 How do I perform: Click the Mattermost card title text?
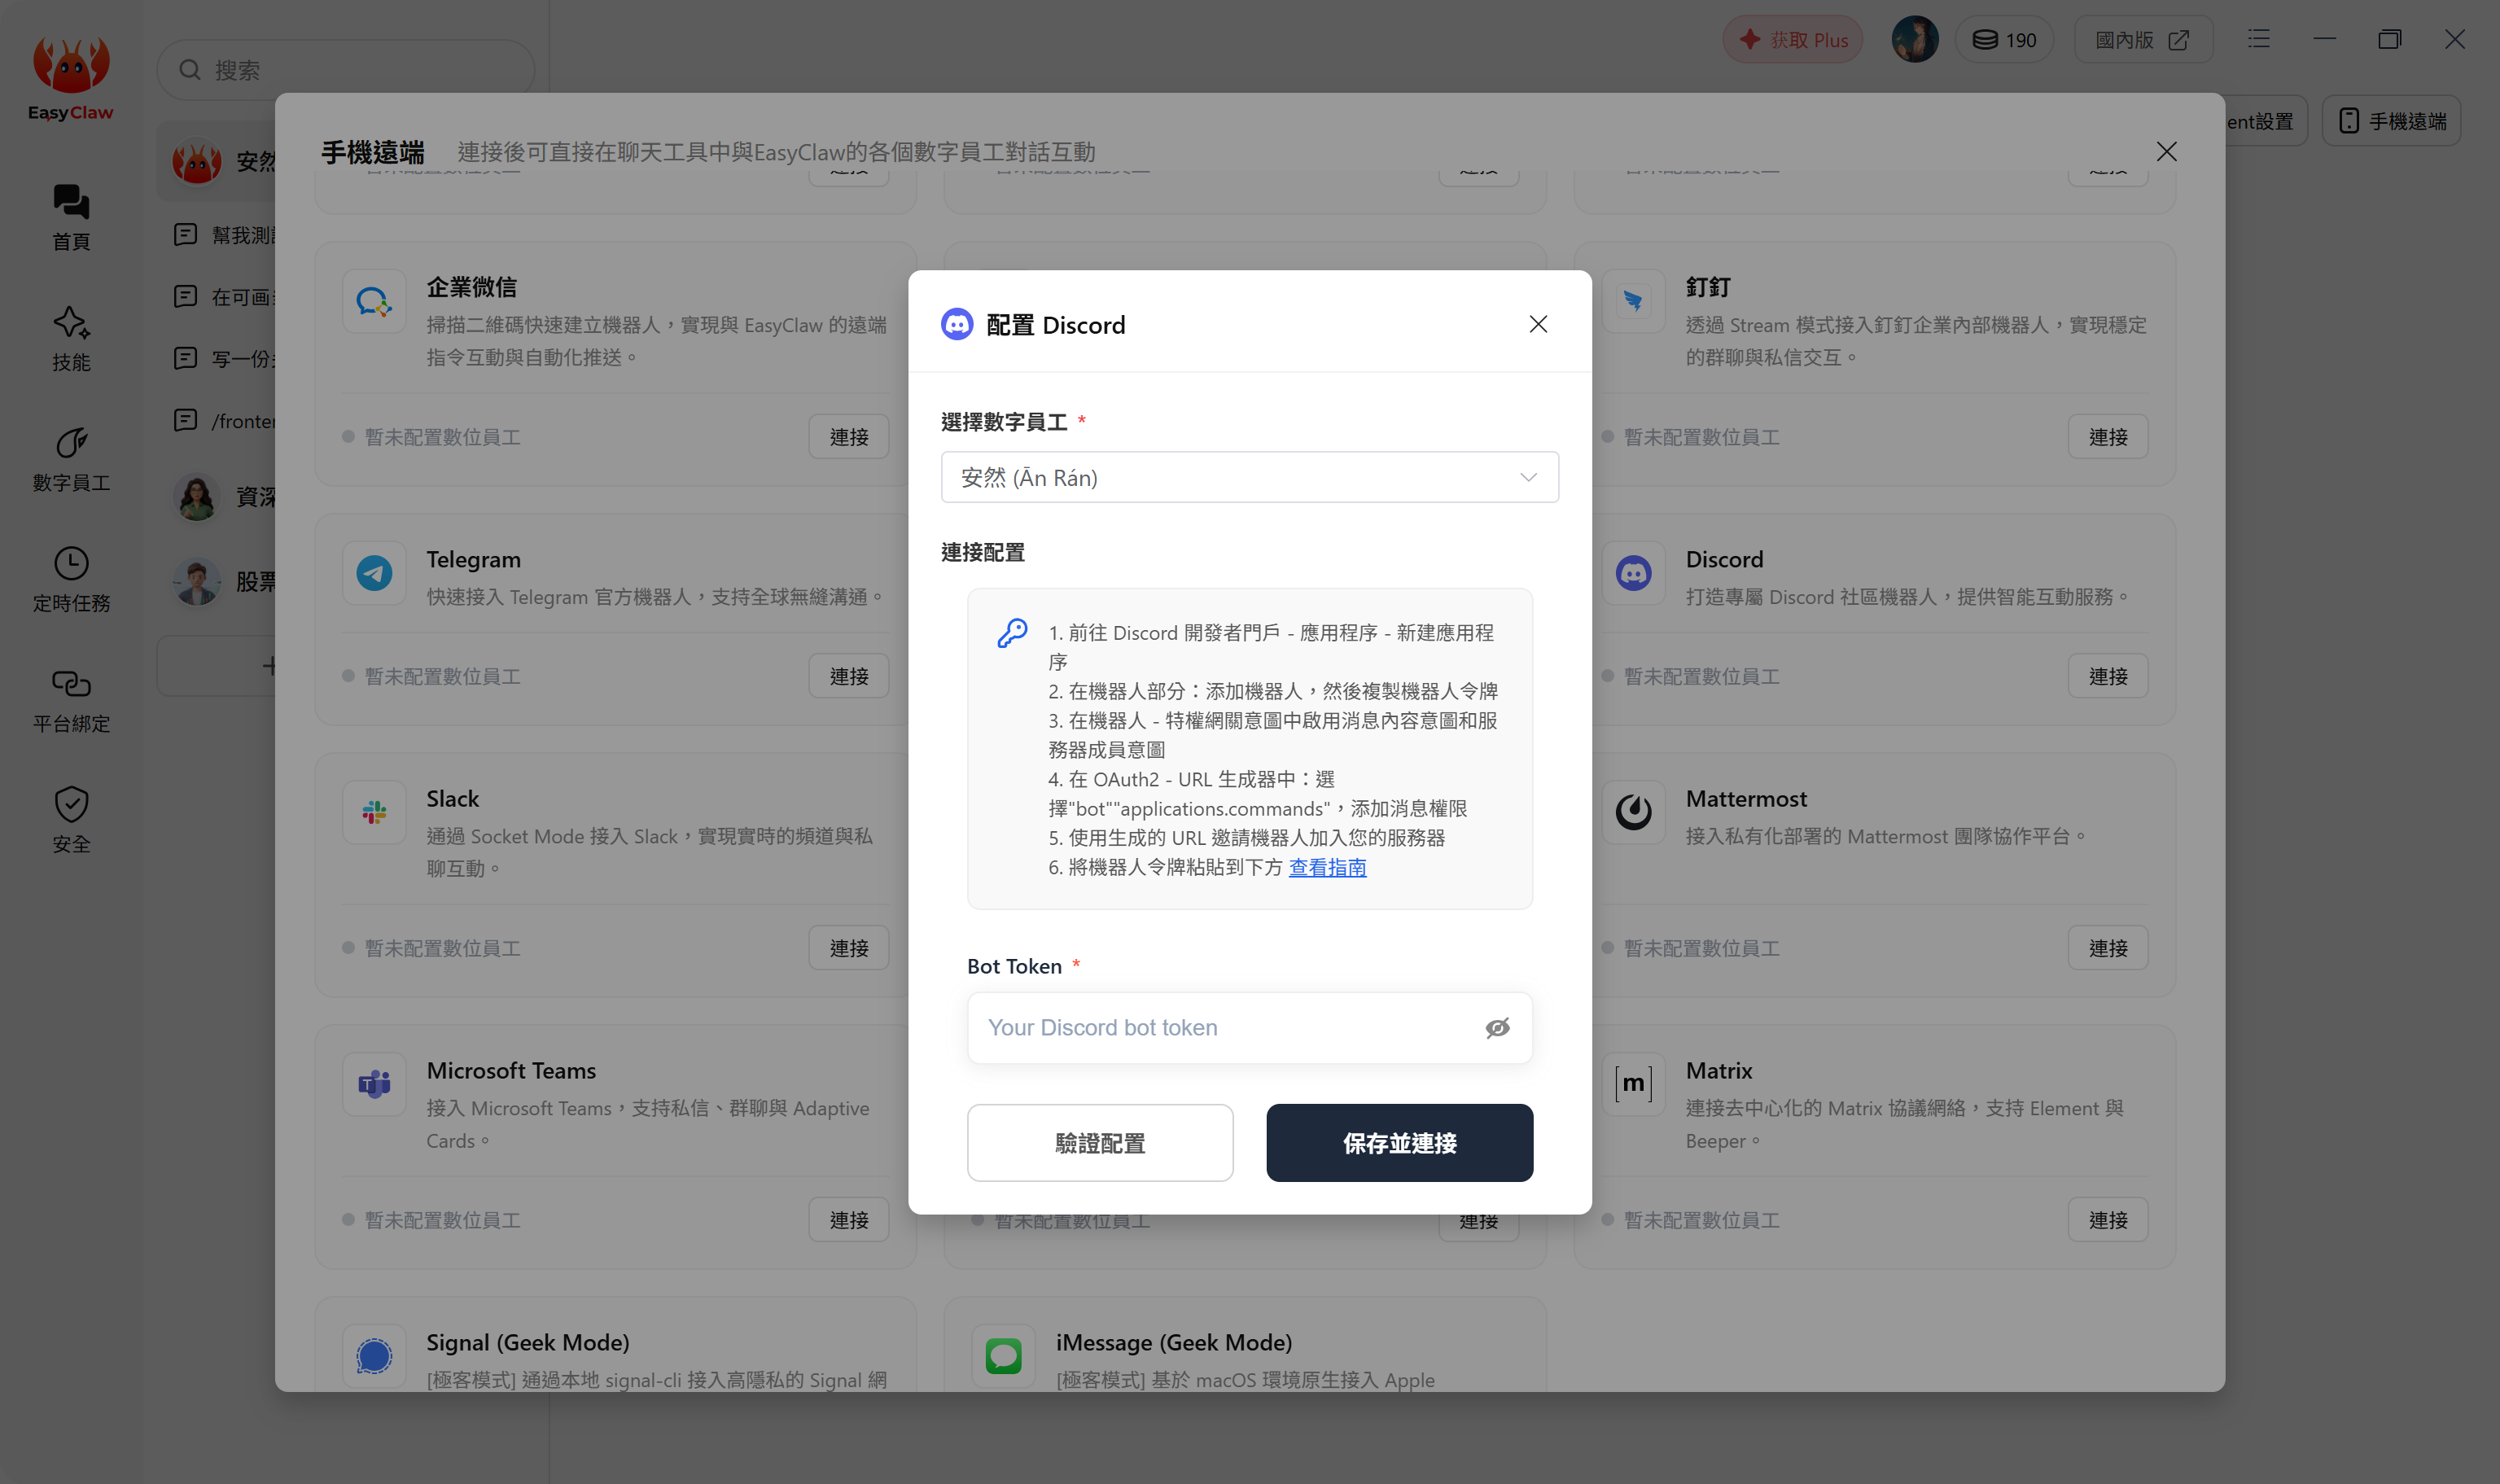(x=1746, y=798)
